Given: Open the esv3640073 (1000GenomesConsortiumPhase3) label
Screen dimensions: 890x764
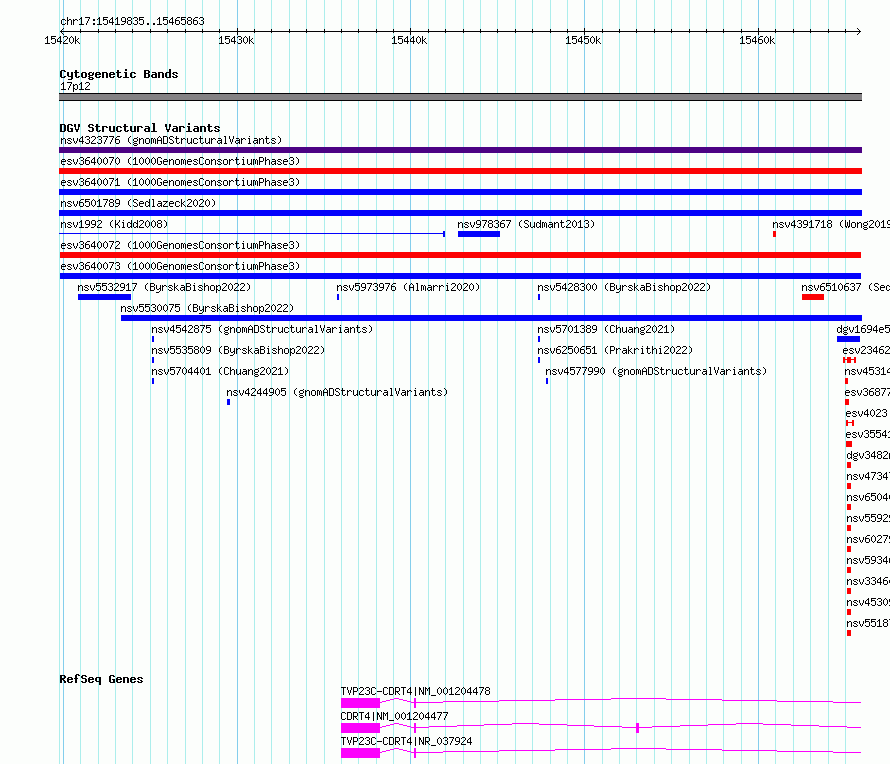Looking at the screenshot, I should (180, 266).
